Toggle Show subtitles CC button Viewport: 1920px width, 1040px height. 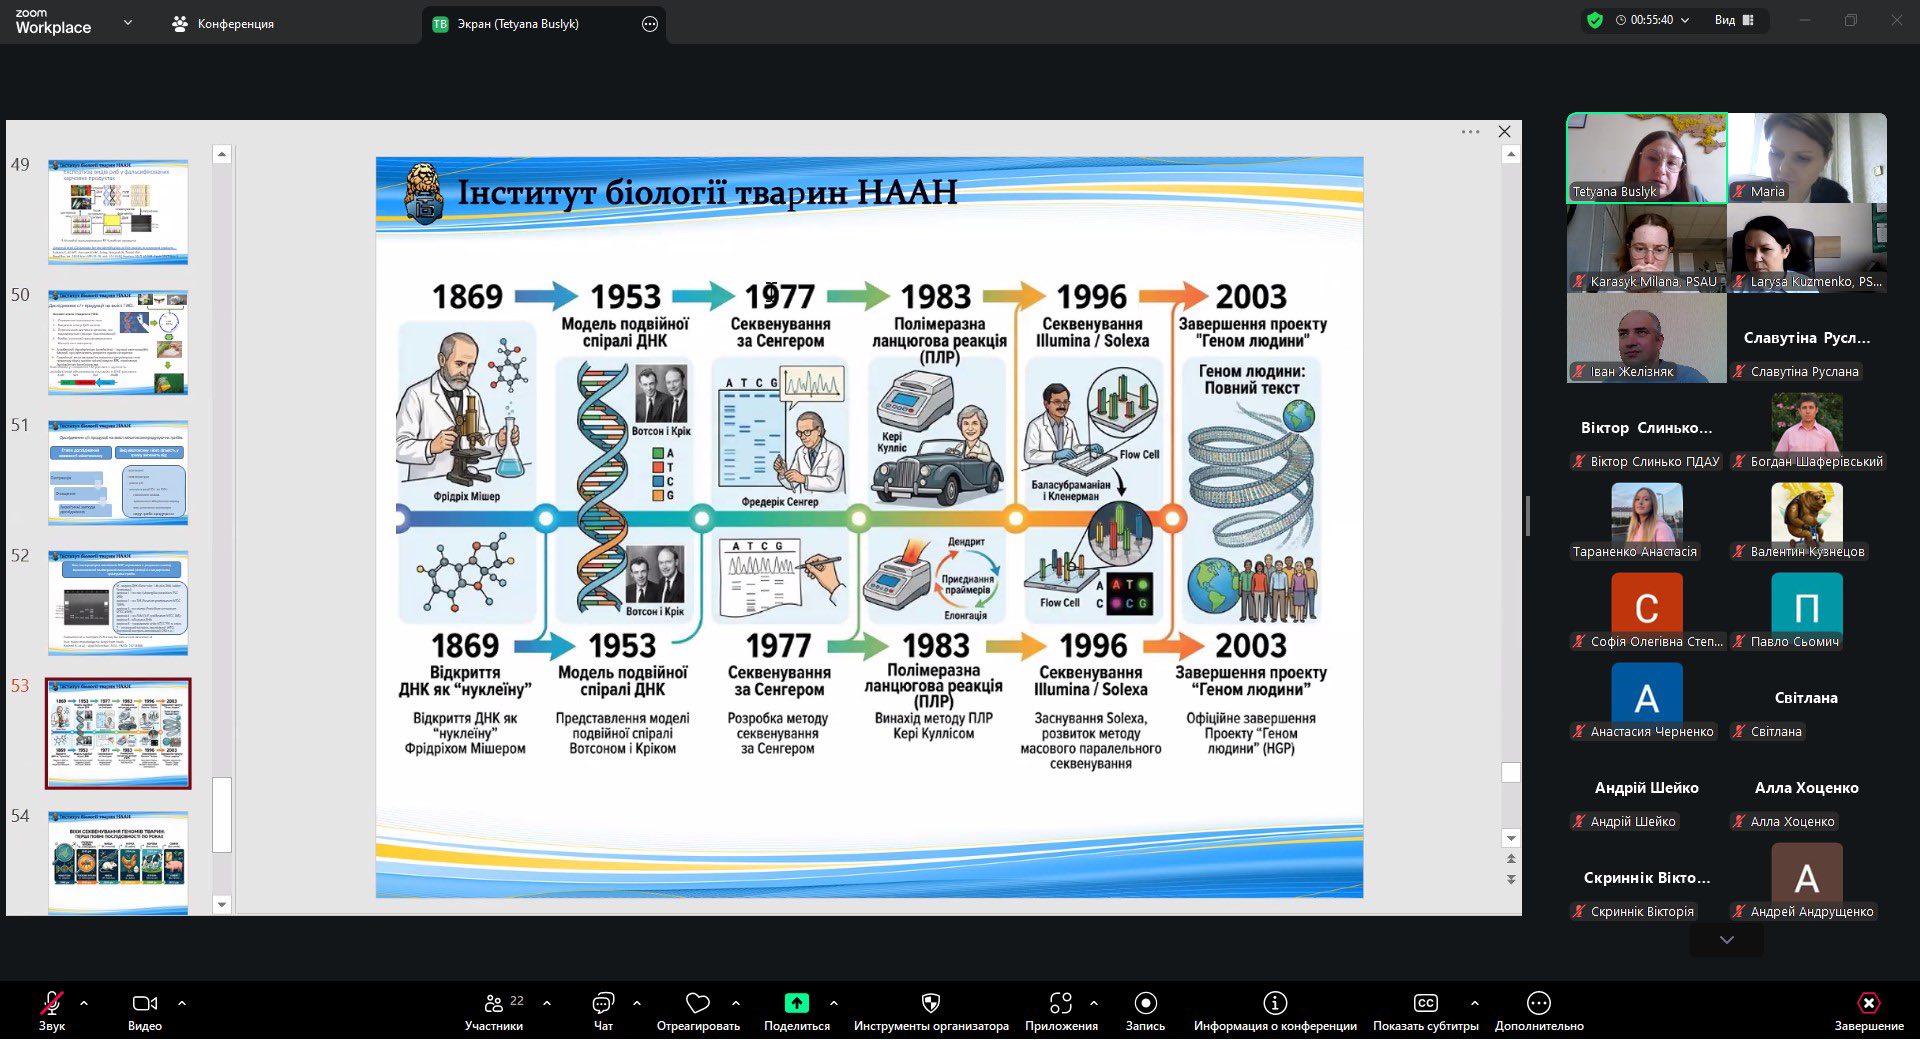coord(1425,1003)
